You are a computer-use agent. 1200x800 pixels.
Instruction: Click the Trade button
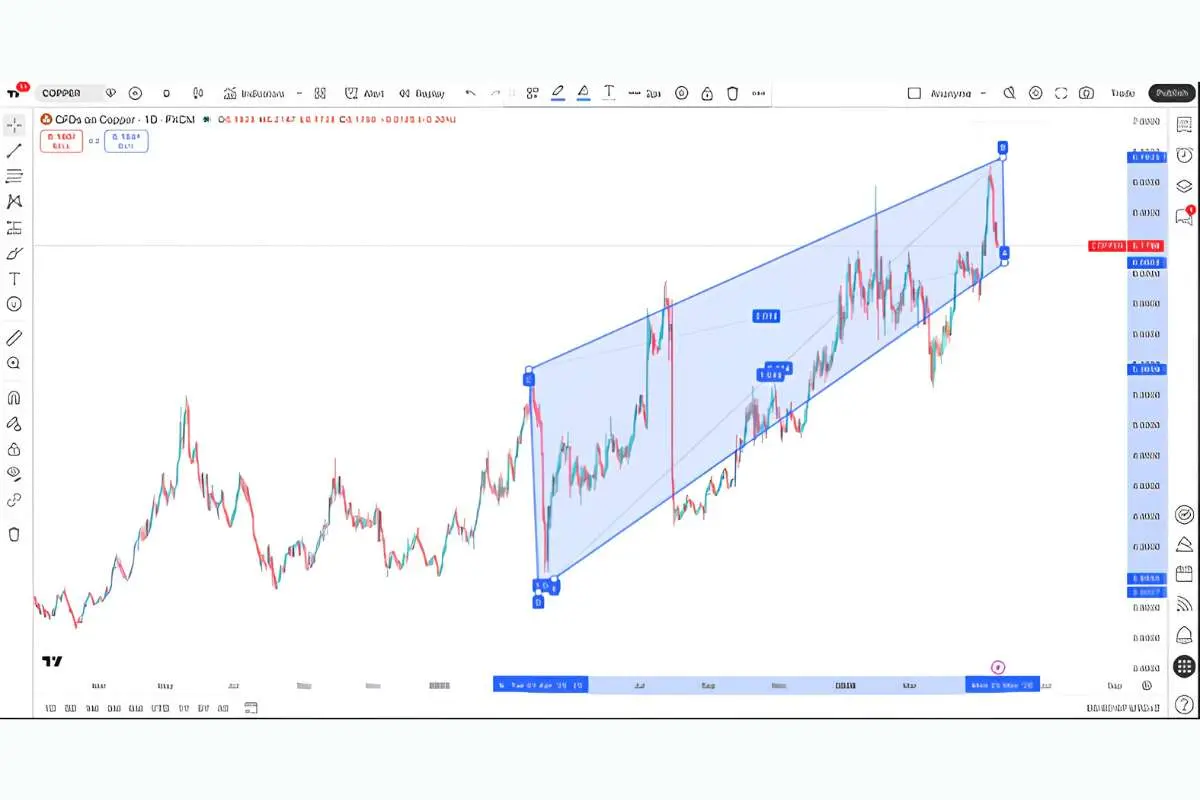[x=1122, y=93]
